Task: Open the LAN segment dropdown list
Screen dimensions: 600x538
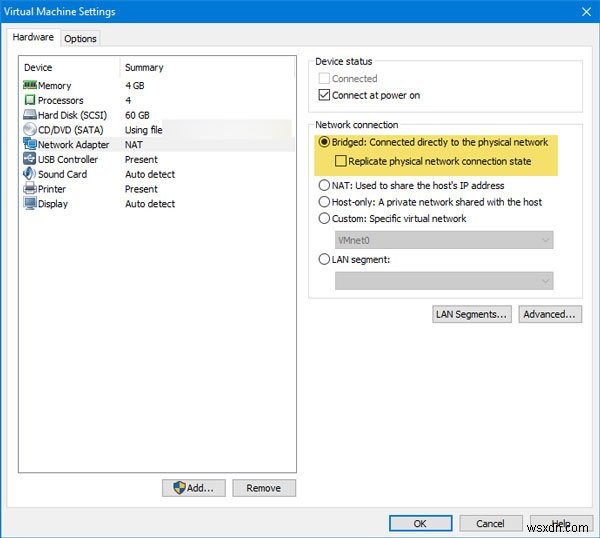Action: 444,281
